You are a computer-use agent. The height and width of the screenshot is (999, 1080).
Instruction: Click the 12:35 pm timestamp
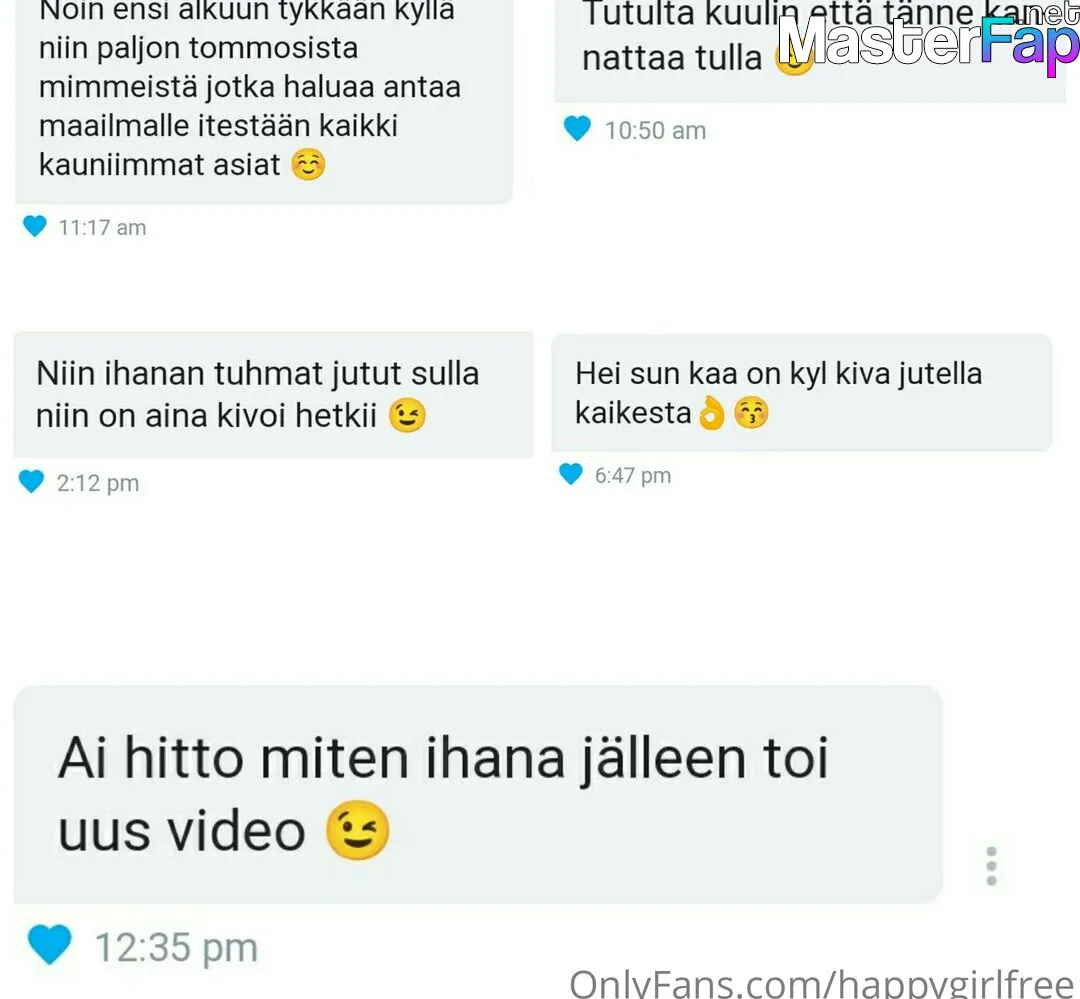point(176,947)
